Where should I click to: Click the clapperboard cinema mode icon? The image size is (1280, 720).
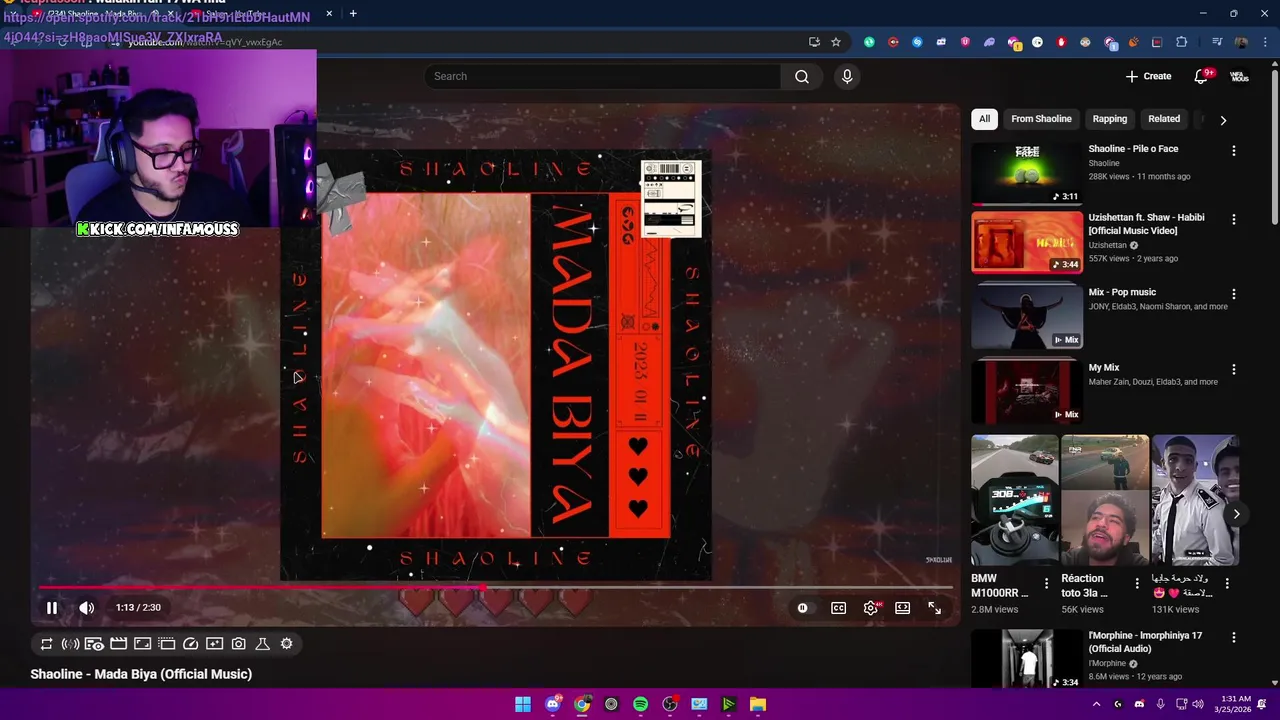118,644
